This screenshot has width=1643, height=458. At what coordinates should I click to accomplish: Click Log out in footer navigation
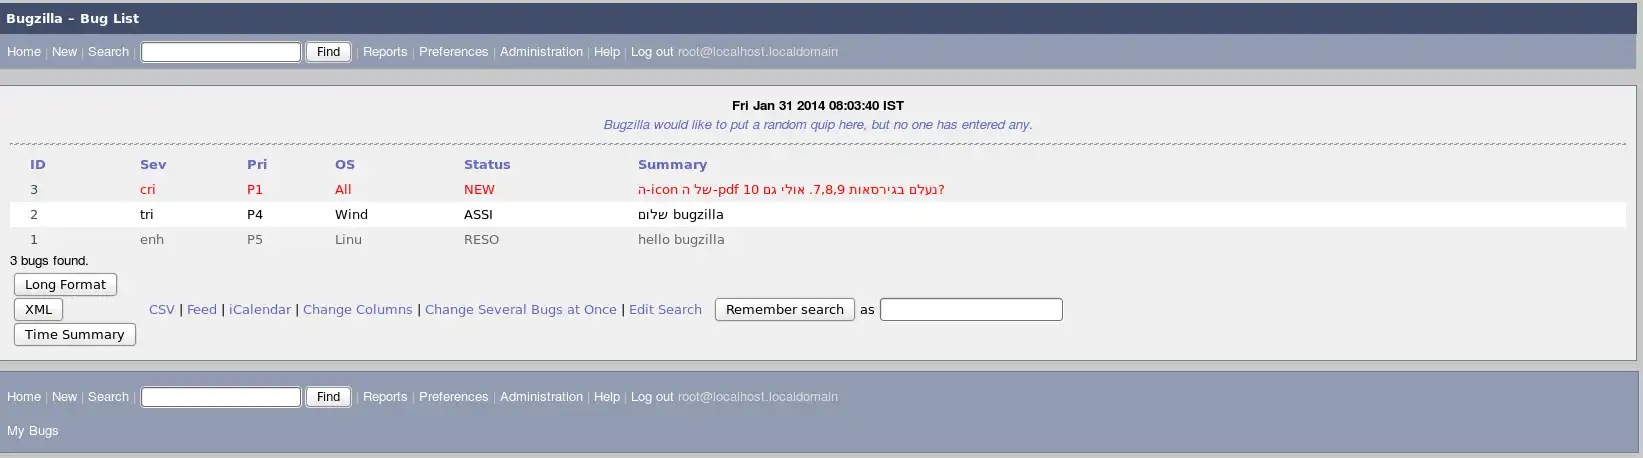[652, 397]
